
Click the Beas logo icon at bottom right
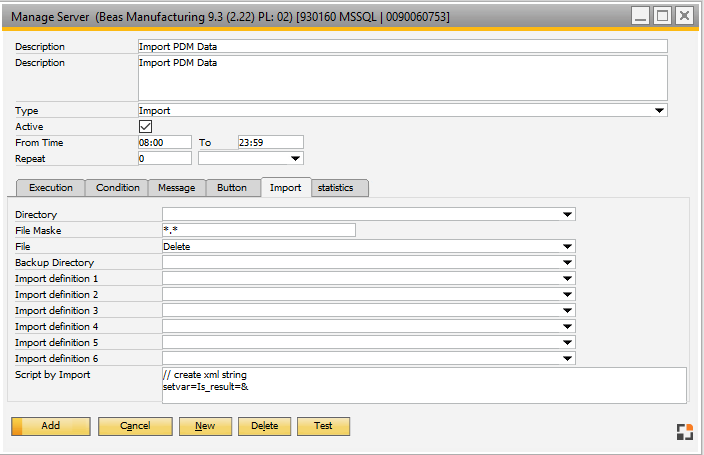click(684, 431)
